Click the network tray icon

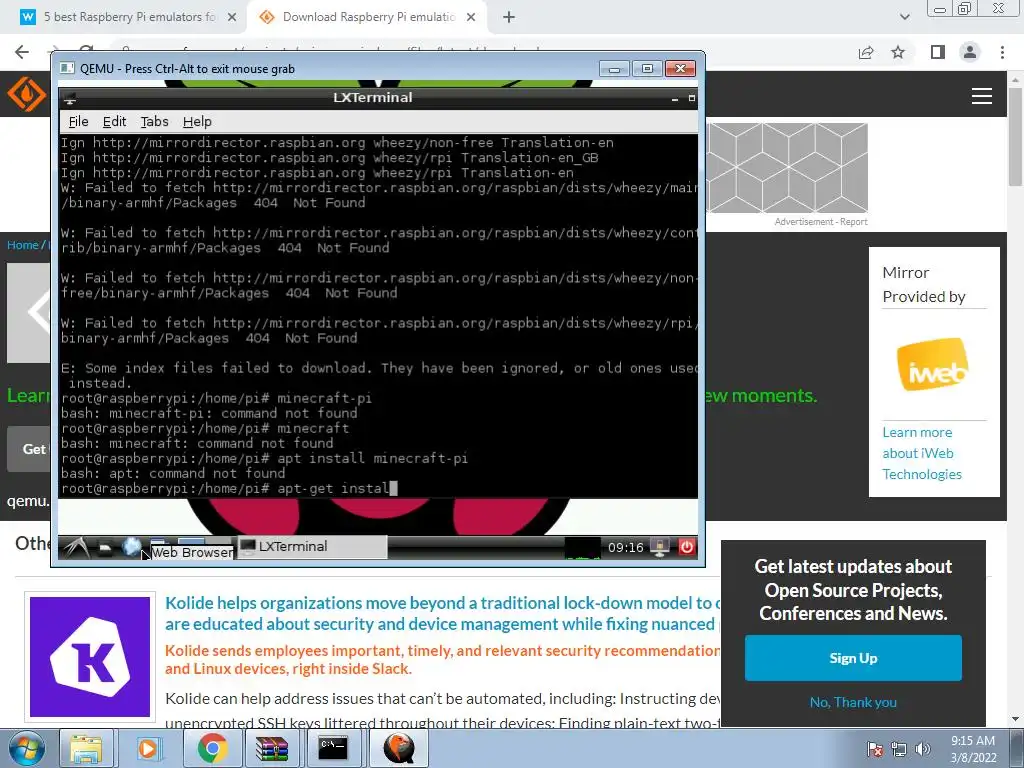tap(899, 749)
